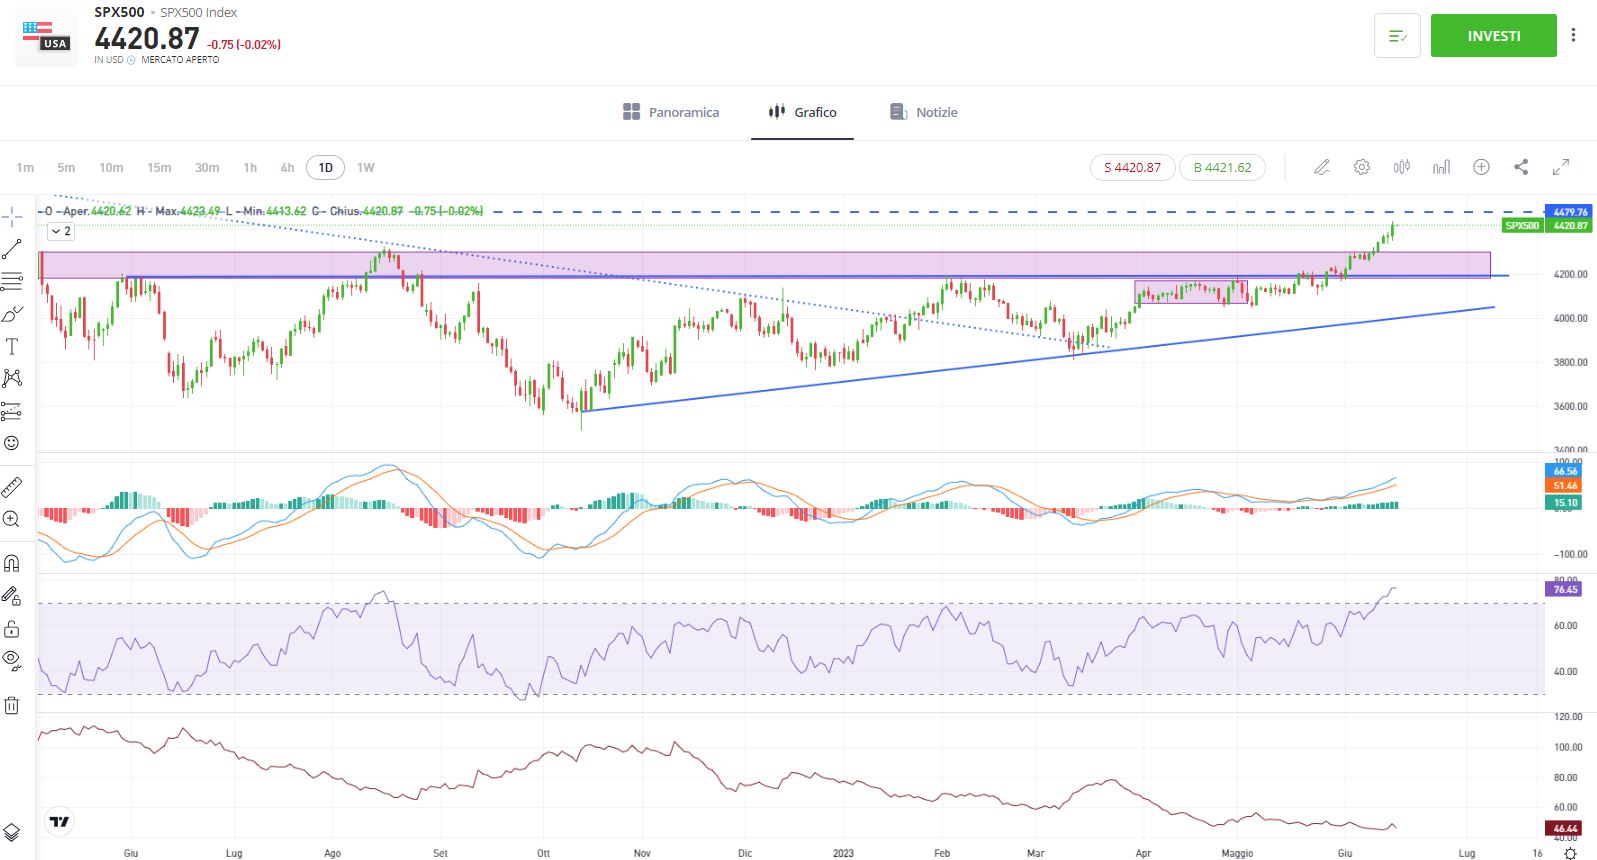Set timeframe to 1h
Viewport: 1597px width, 860px height.
point(250,167)
